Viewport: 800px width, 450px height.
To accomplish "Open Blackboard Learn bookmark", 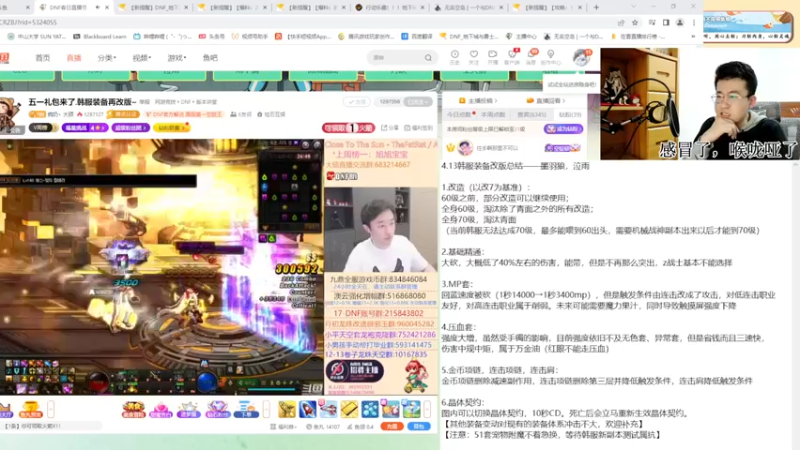I will pos(100,36).
